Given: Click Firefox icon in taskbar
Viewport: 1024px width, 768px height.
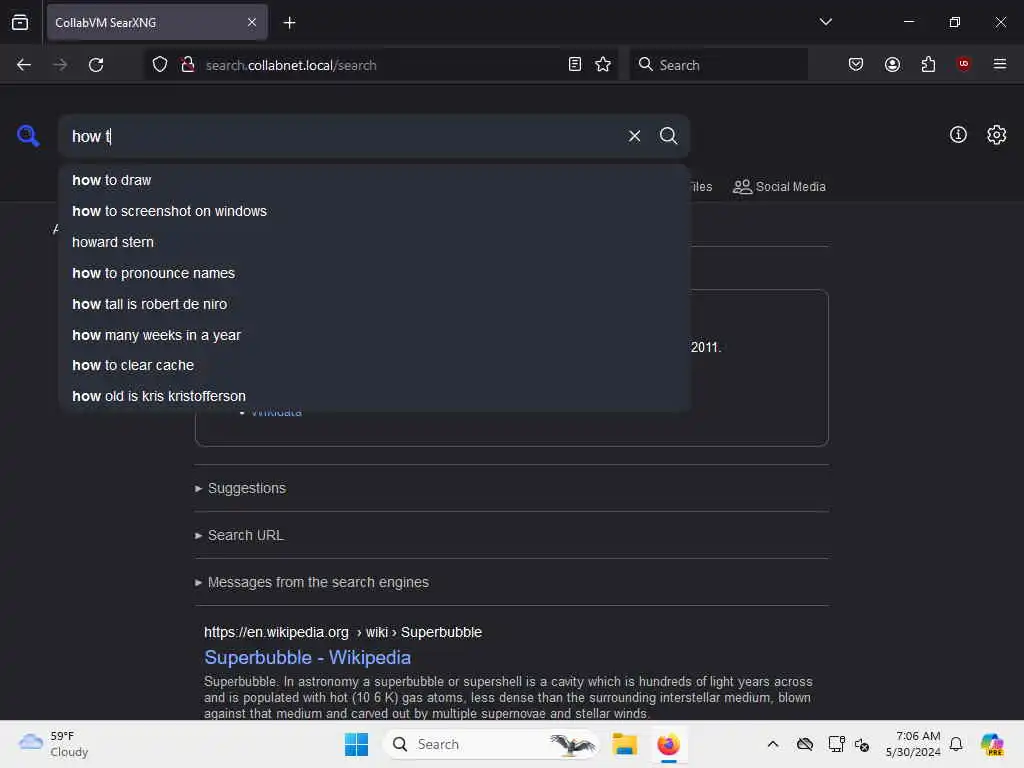Looking at the screenshot, I should click(x=669, y=744).
